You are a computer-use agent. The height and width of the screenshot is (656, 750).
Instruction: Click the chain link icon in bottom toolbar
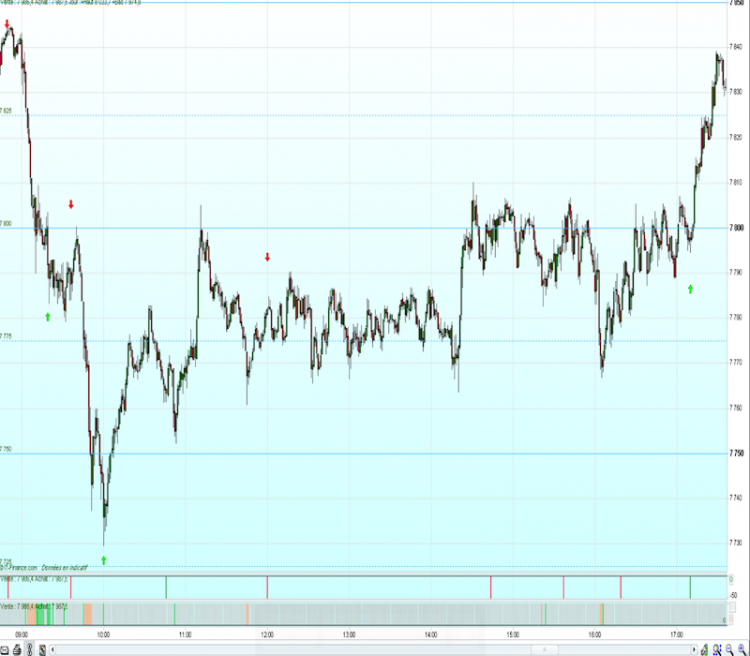(x=30, y=650)
